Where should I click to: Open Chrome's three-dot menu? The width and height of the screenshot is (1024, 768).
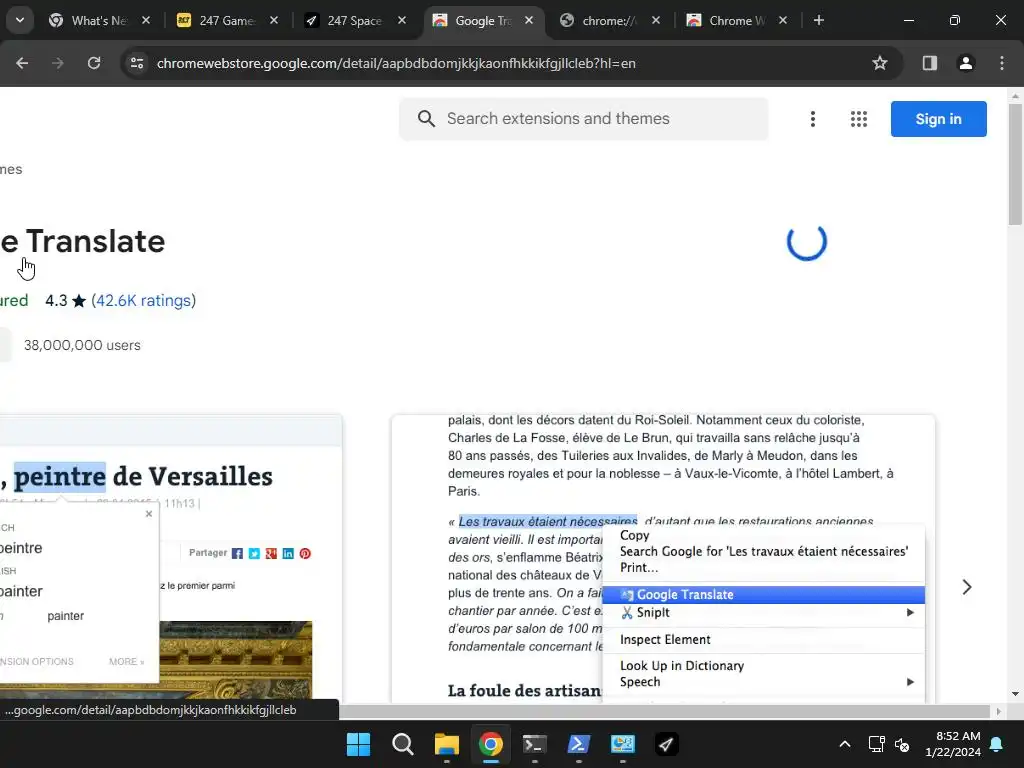pos(1001,63)
